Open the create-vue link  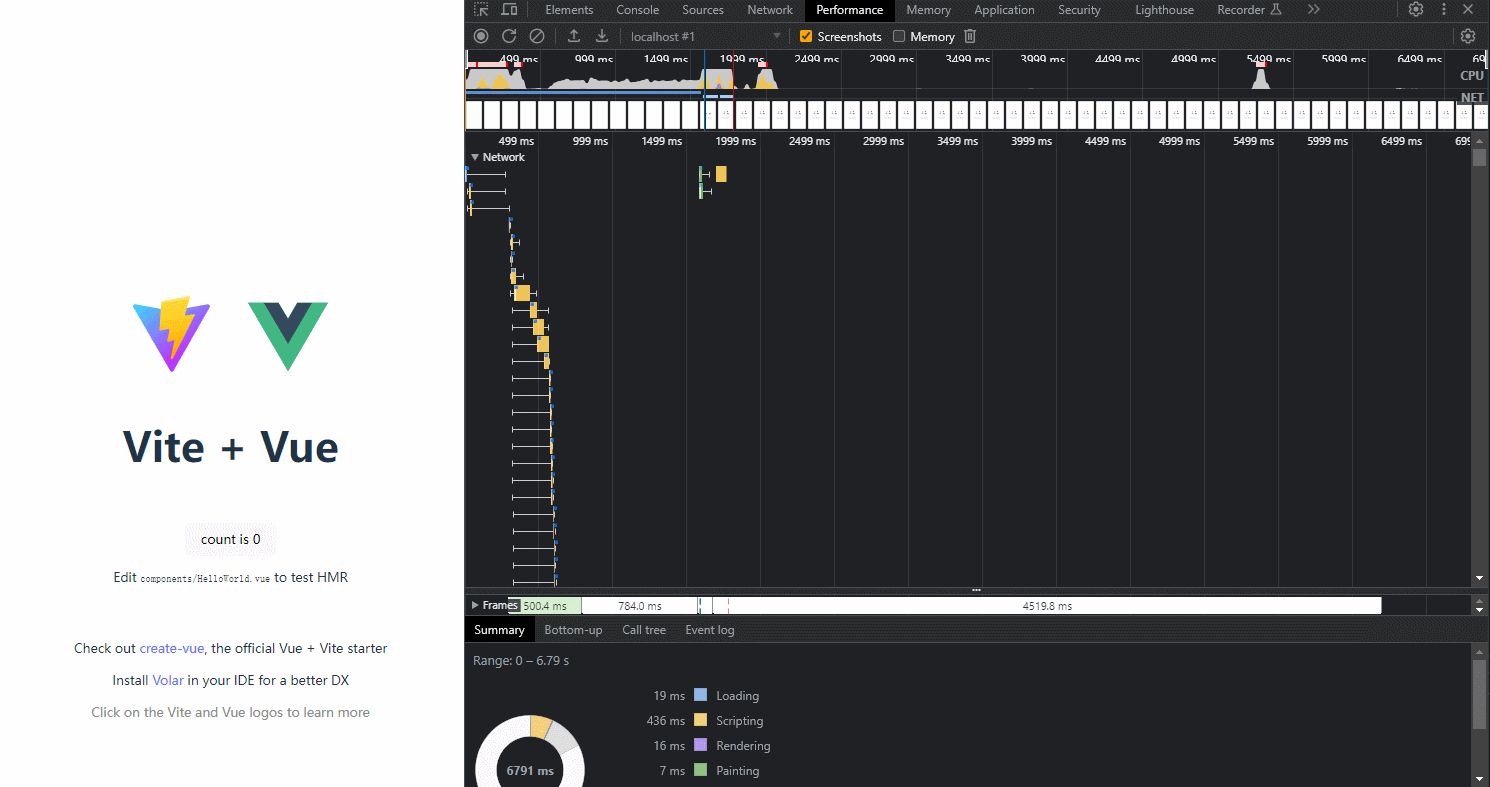point(171,648)
